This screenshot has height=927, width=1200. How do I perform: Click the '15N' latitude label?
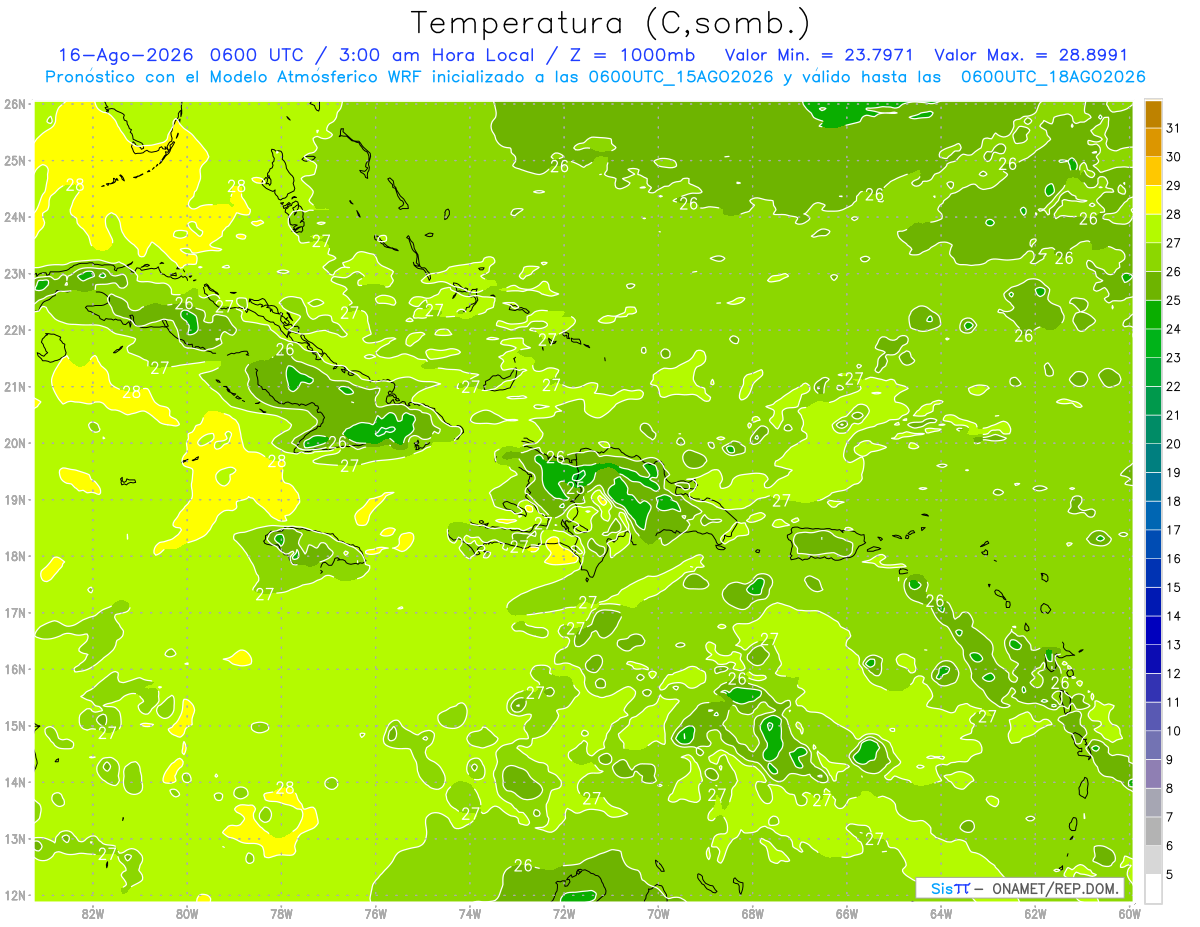[x=14, y=726]
